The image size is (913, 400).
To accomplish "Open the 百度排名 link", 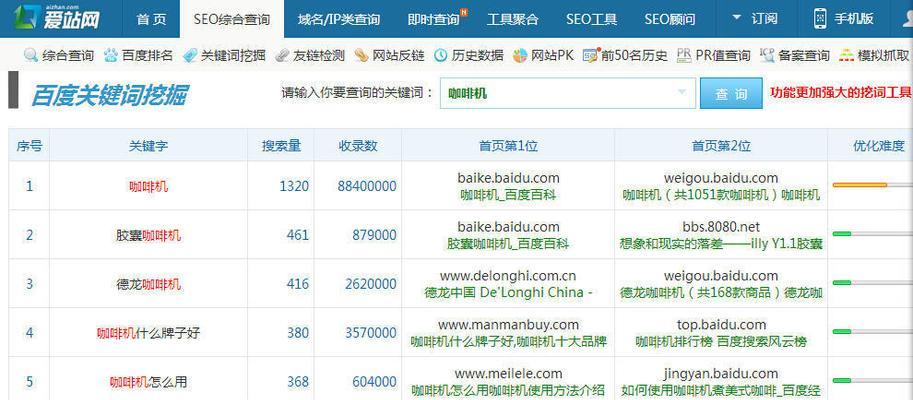I will 147,56.
